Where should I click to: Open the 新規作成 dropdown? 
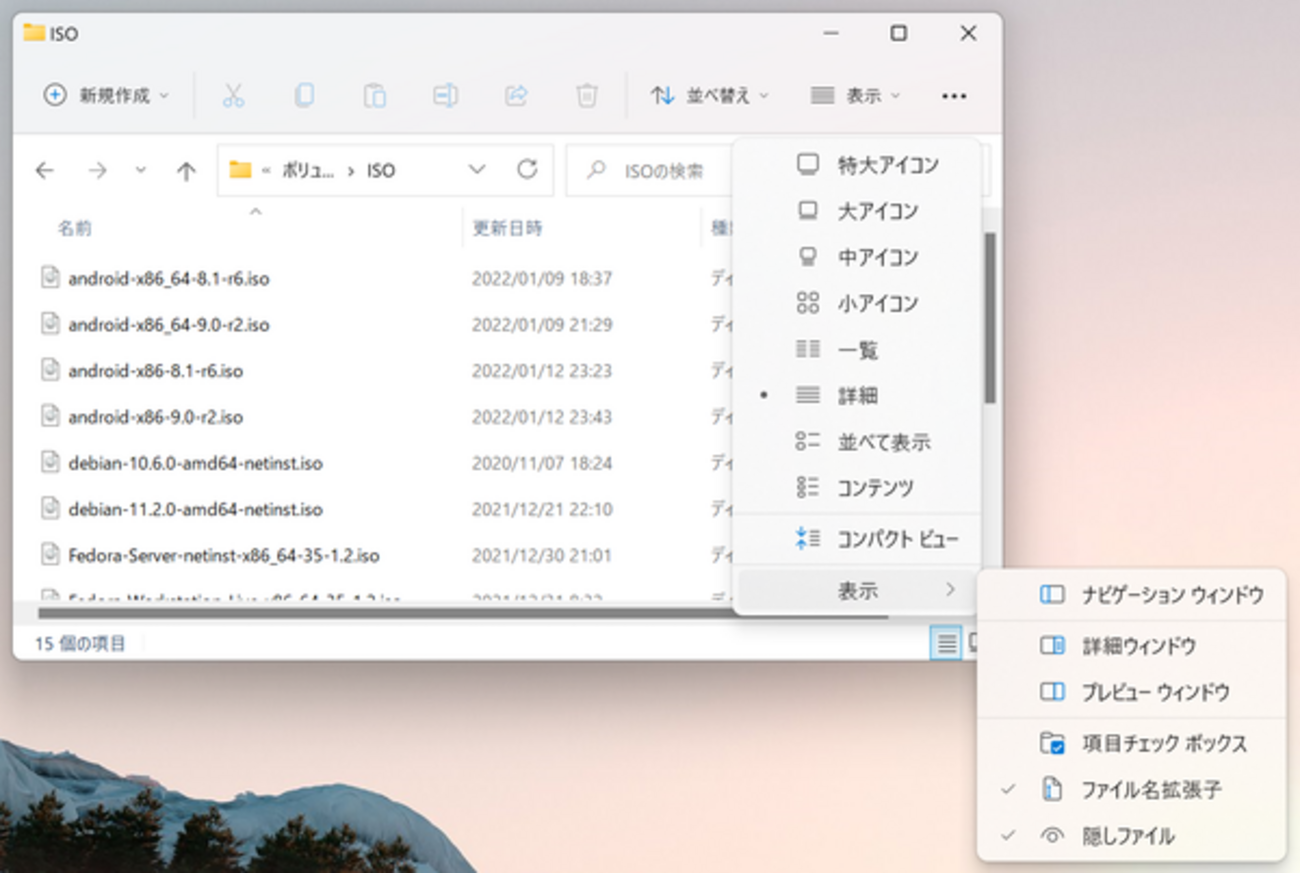pos(106,96)
